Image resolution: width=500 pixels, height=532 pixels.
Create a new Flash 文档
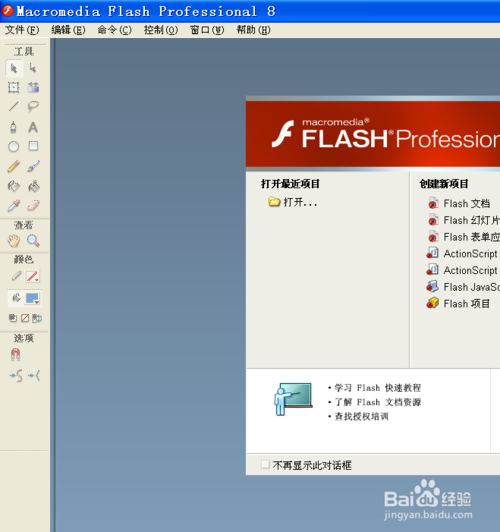click(459, 203)
